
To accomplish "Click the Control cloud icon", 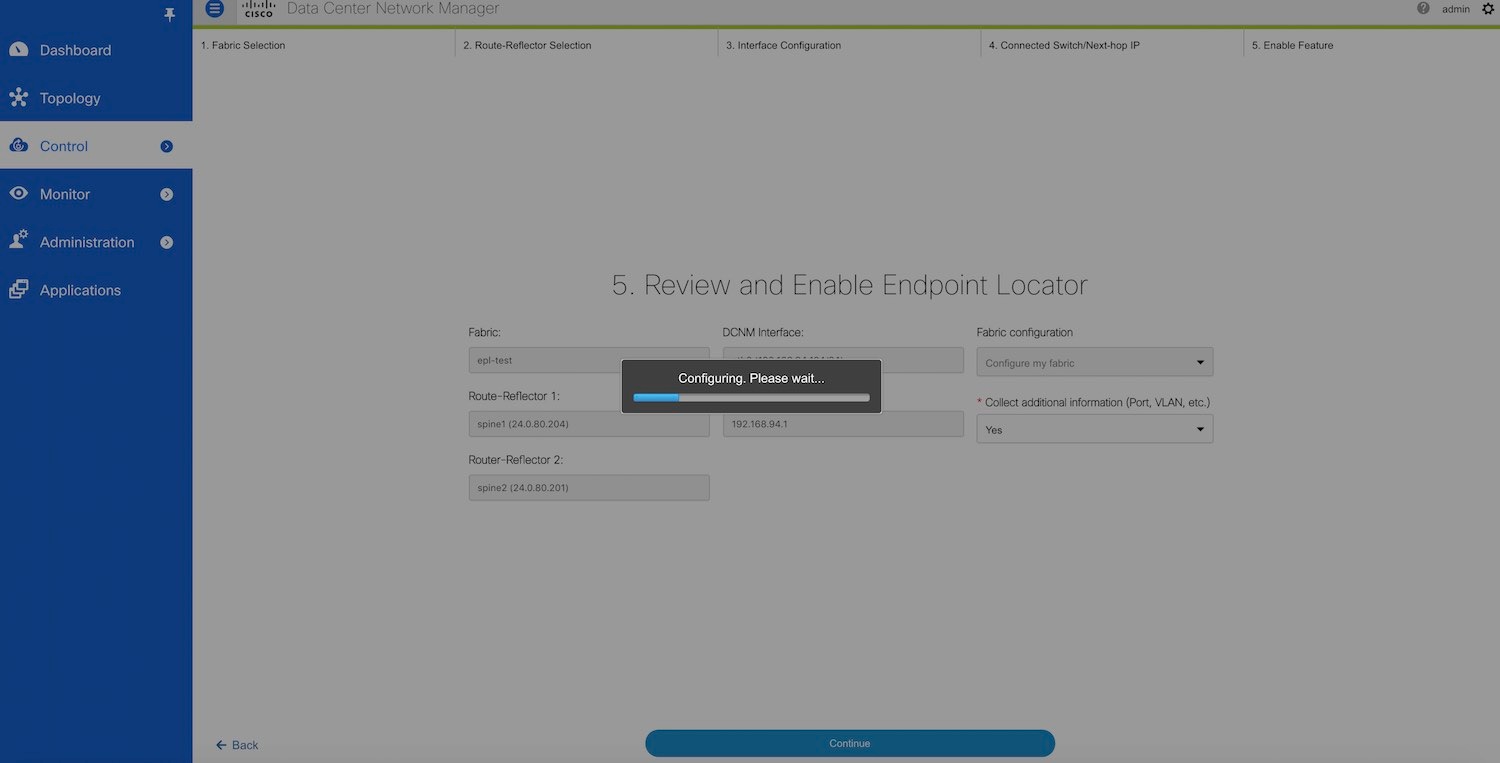I will point(18,145).
